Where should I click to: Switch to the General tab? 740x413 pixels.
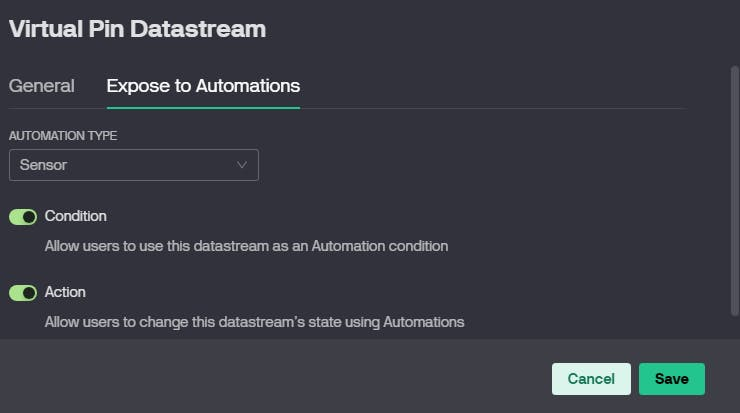click(x=41, y=86)
